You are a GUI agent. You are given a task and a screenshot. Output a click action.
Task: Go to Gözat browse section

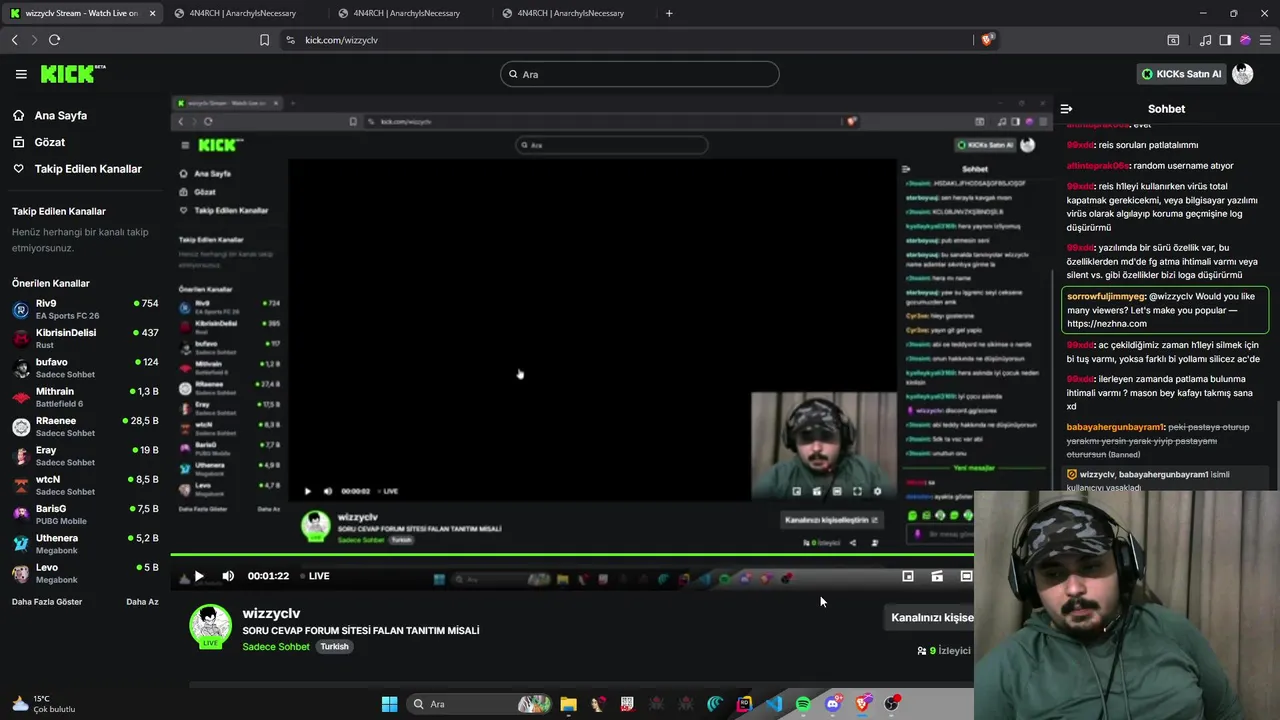49,142
